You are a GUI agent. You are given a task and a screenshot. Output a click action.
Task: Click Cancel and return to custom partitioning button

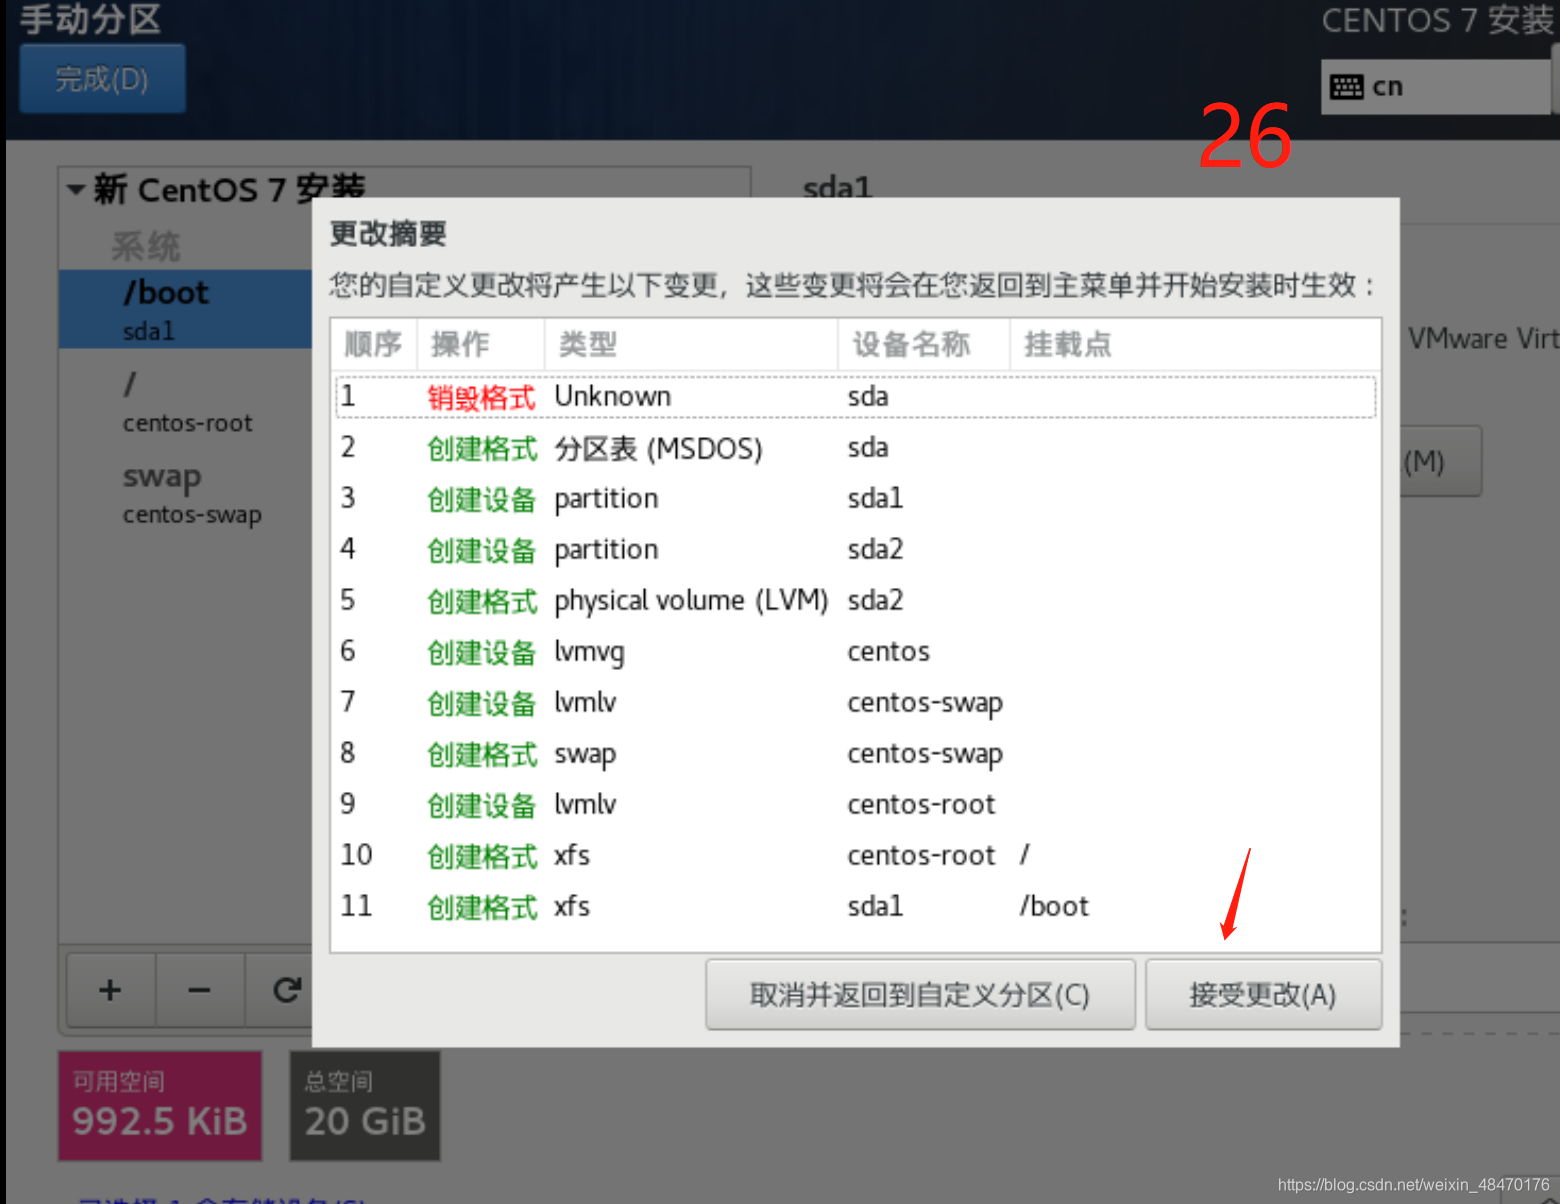point(920,995)
